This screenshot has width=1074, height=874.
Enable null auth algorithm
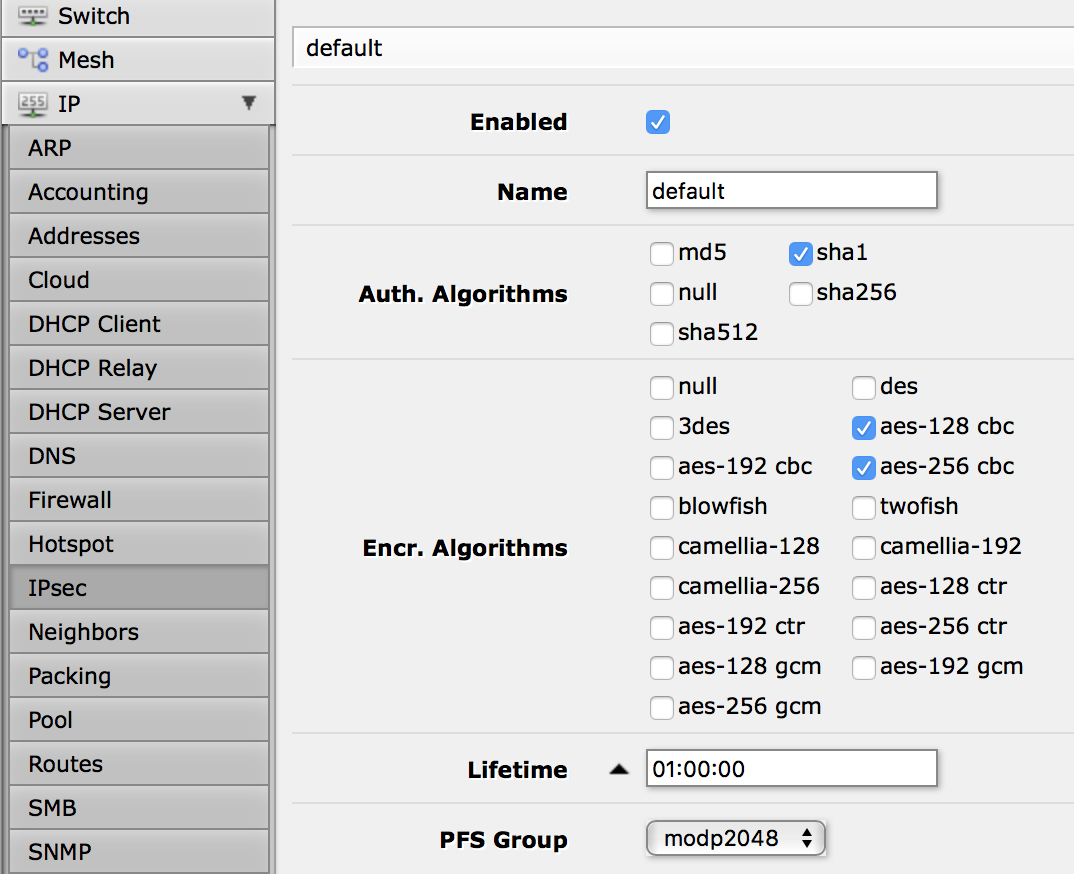click(x=662, y=293)
